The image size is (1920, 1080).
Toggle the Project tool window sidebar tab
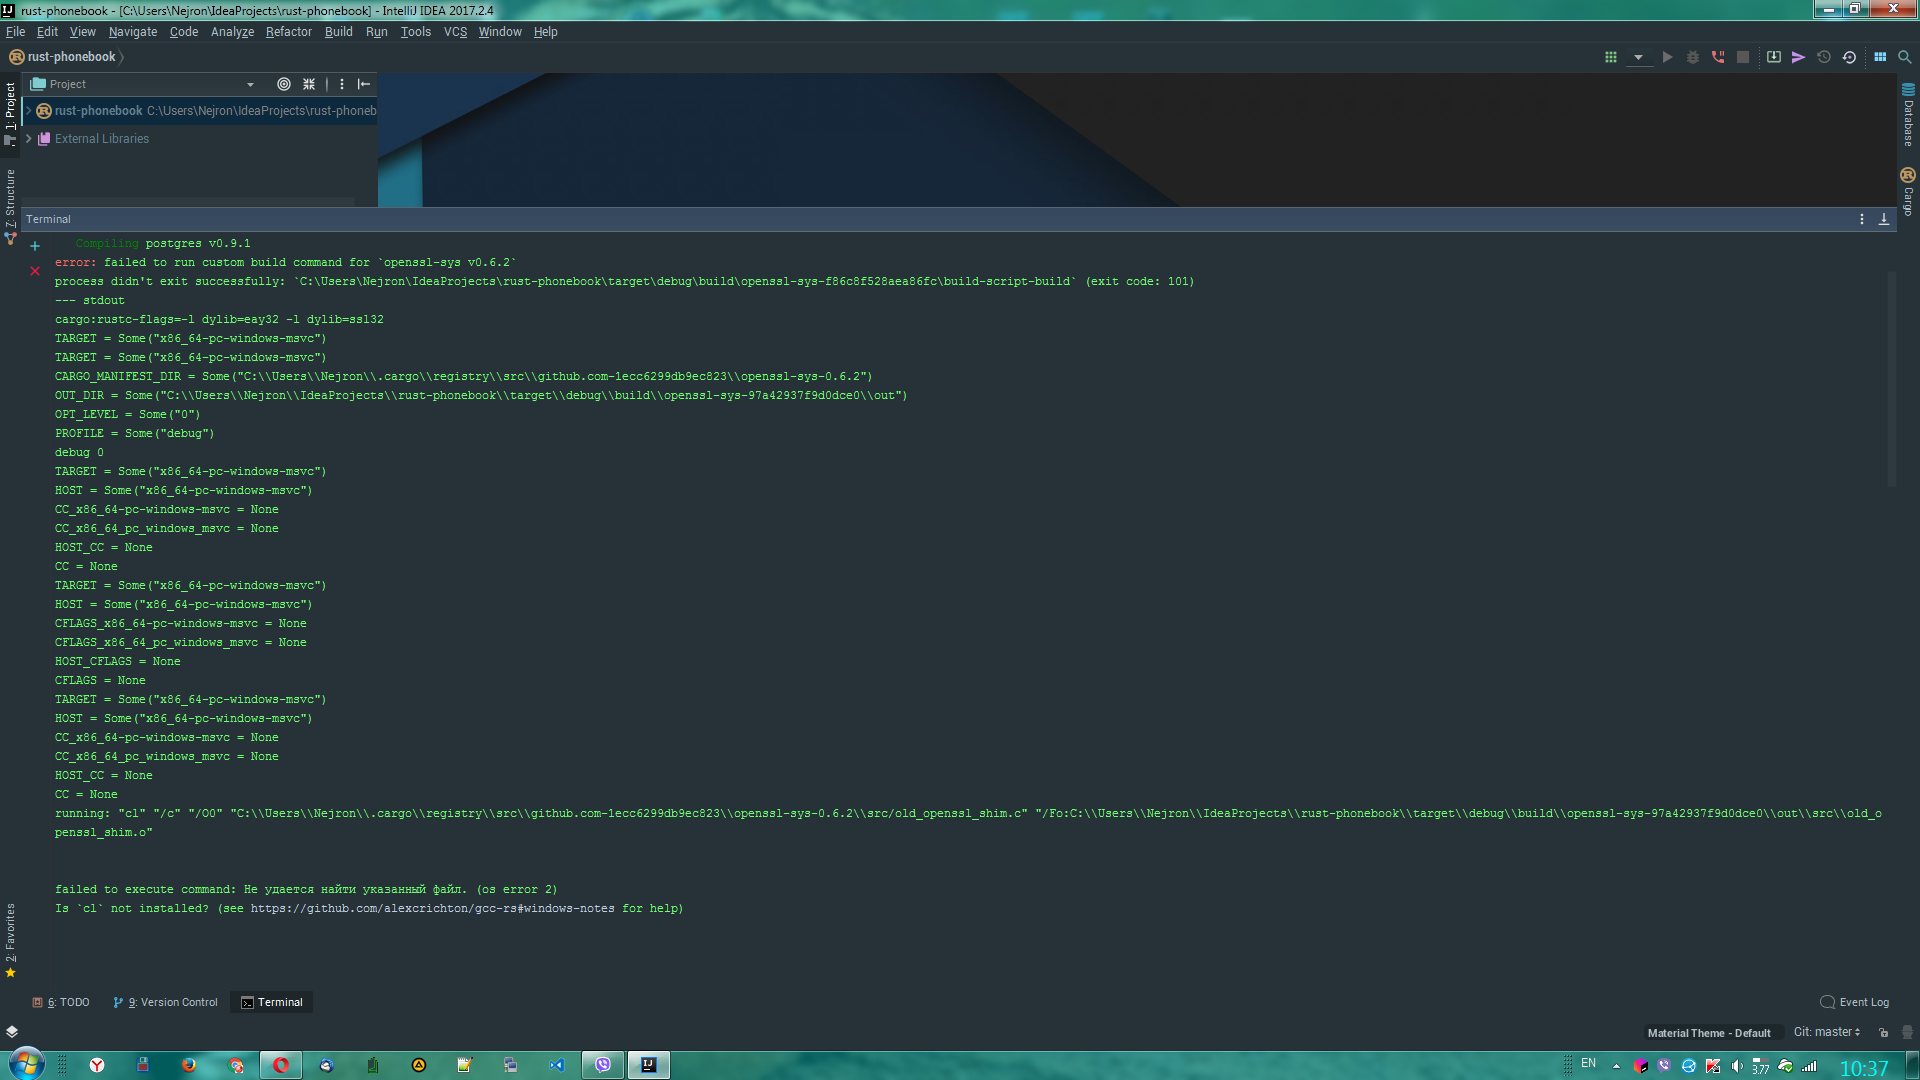pyautogui.click(x=10, y=113)
